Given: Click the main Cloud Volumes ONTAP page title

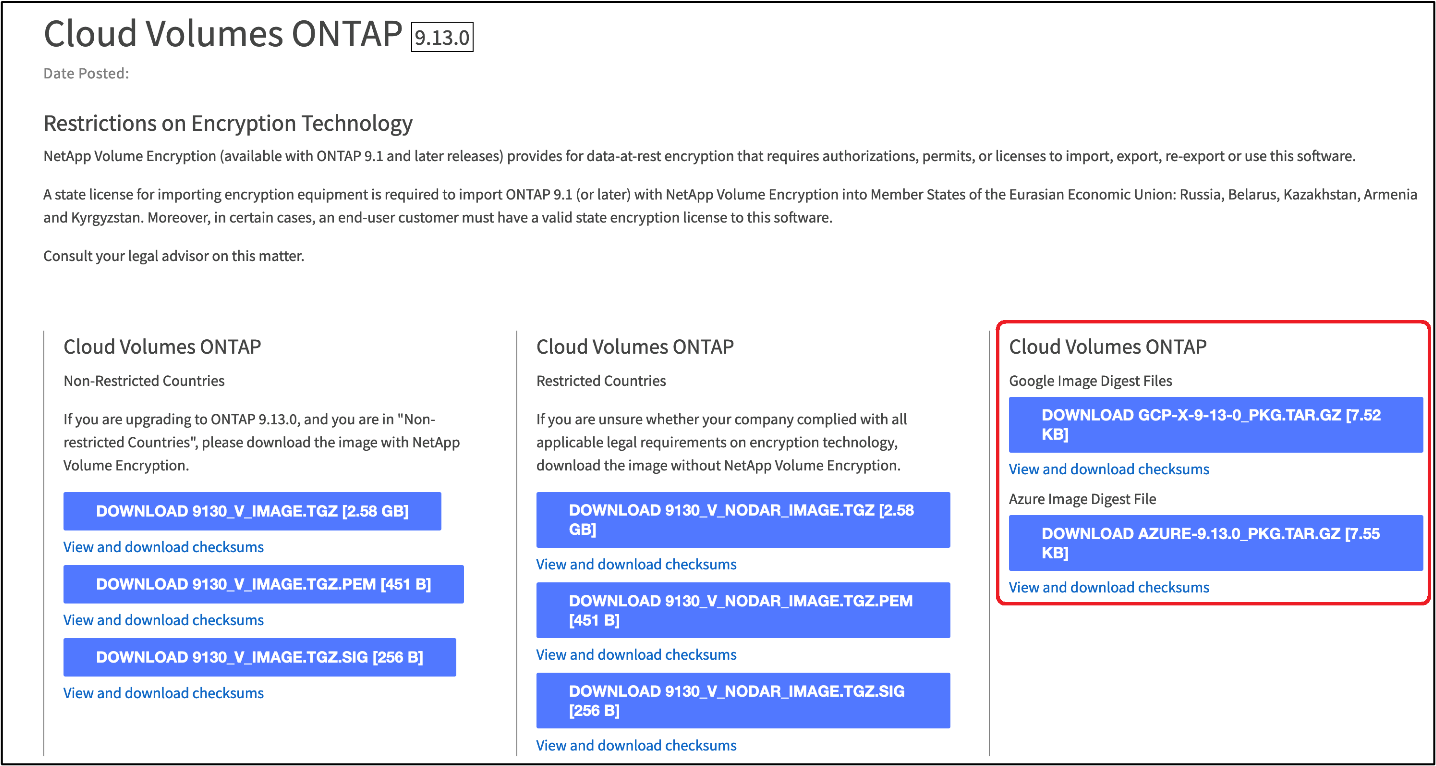Looking at the screenshot, I should click(223, 34).
